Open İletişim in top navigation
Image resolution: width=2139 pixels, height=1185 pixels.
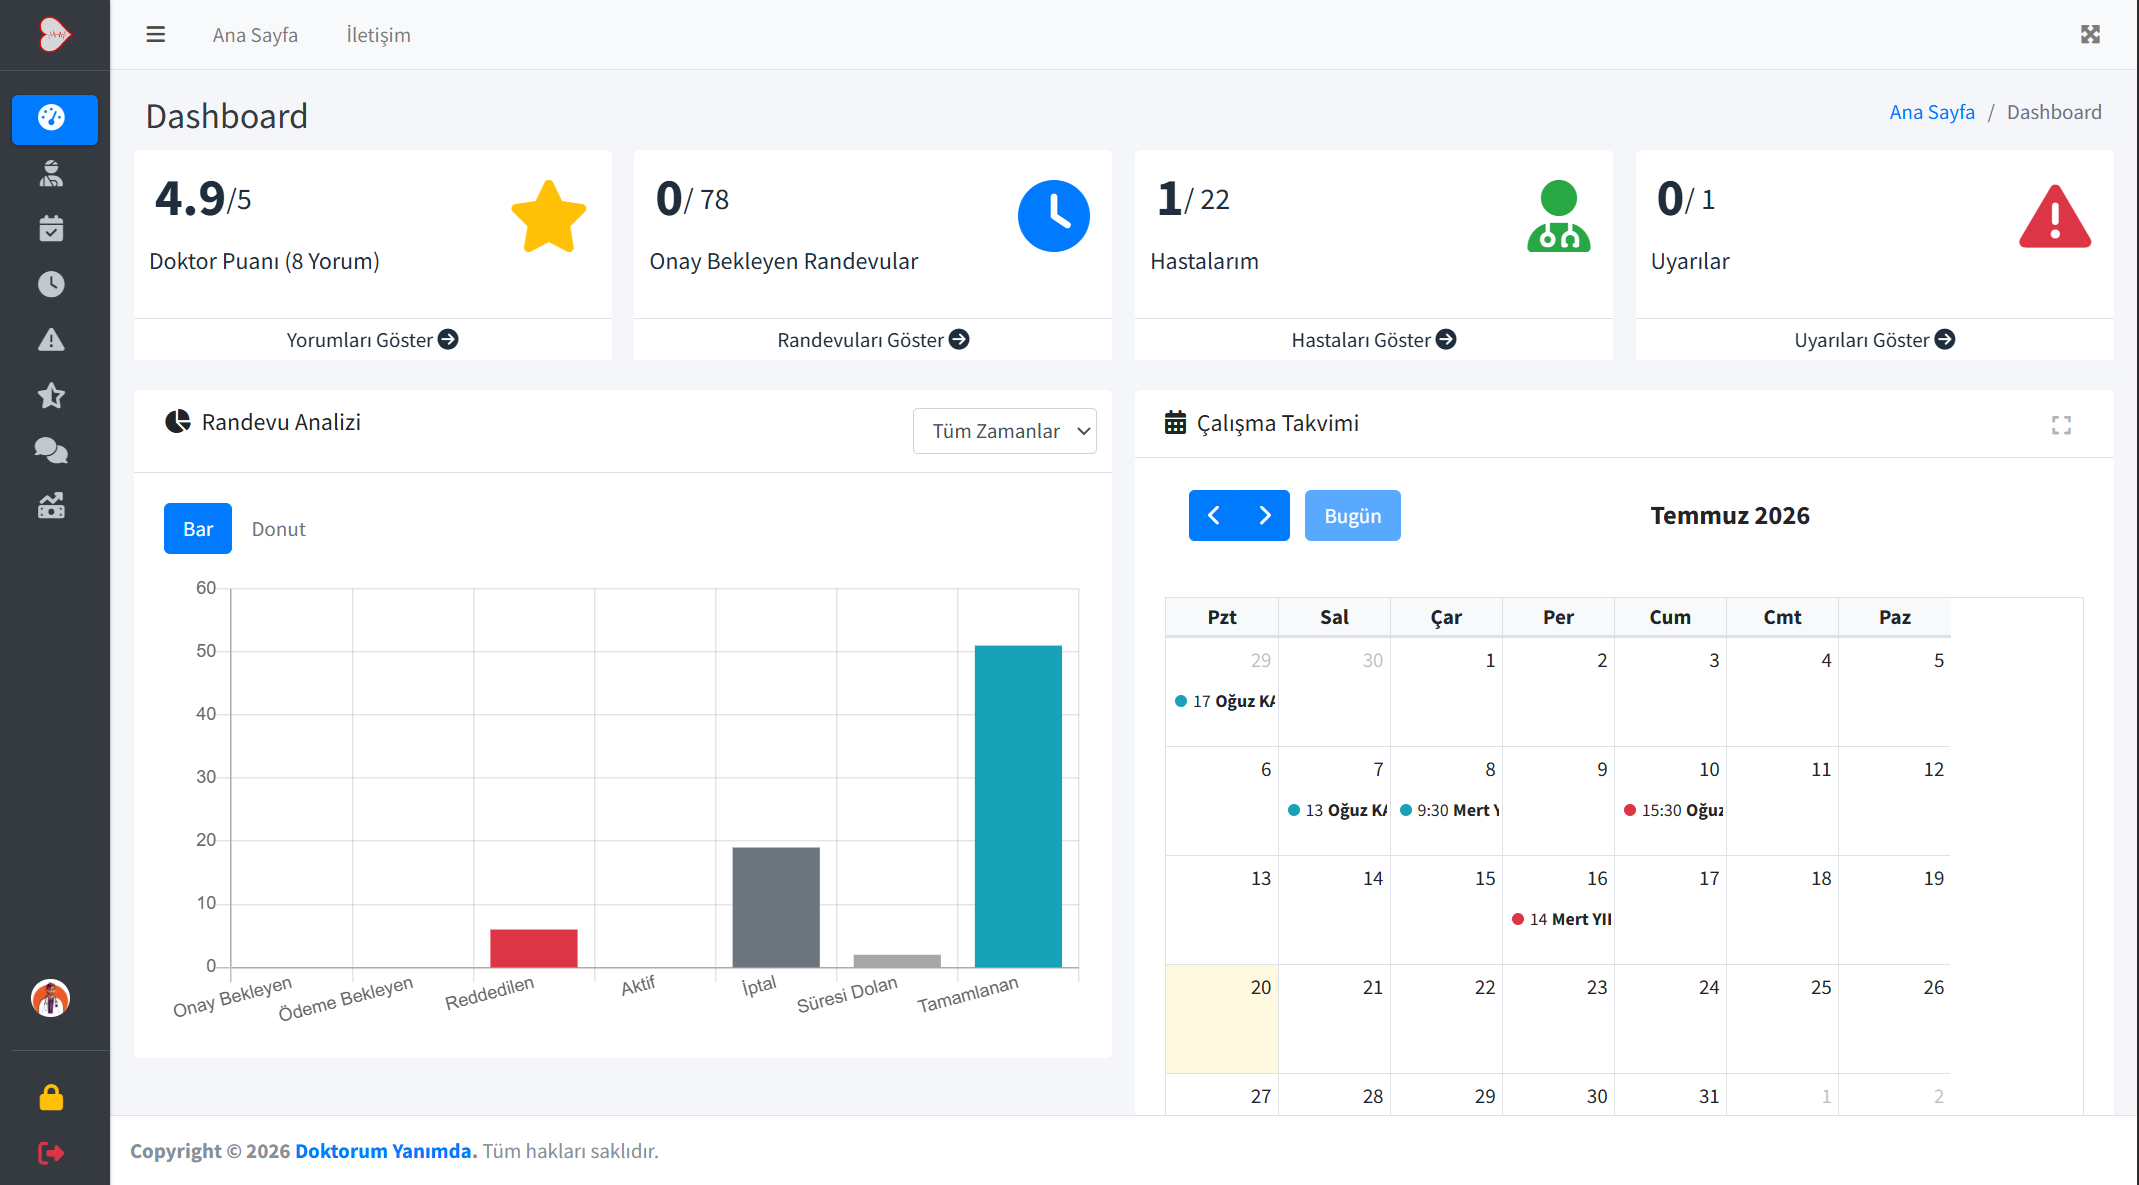(x=379, y=35)
